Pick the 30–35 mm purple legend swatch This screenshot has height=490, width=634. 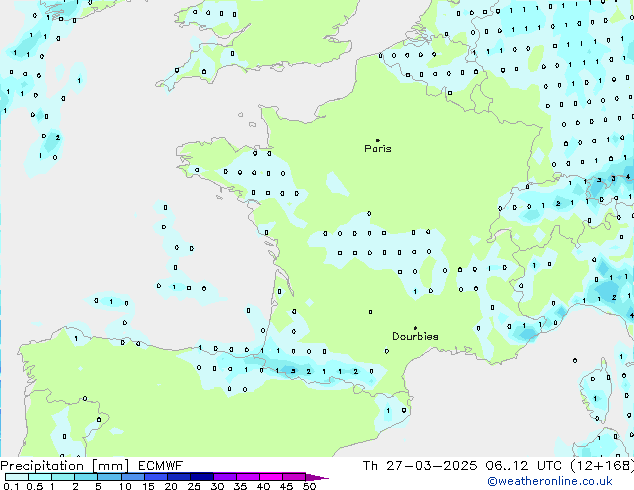(225, 477)
